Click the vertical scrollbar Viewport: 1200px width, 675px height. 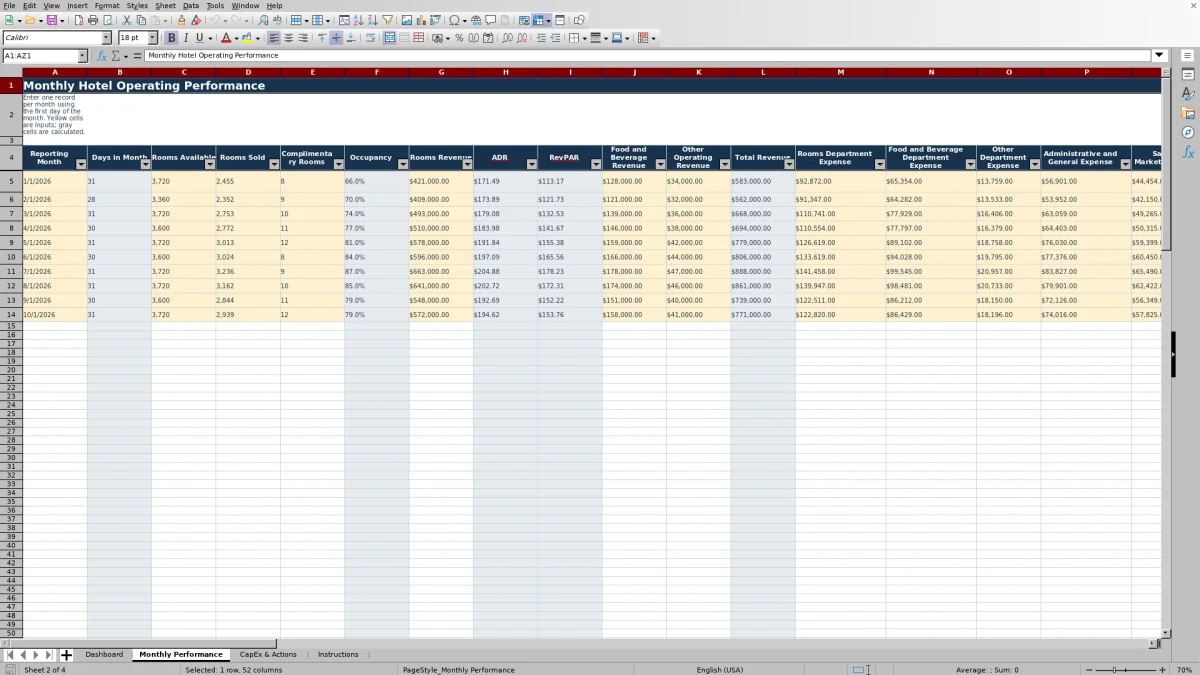pos(1165,354)
